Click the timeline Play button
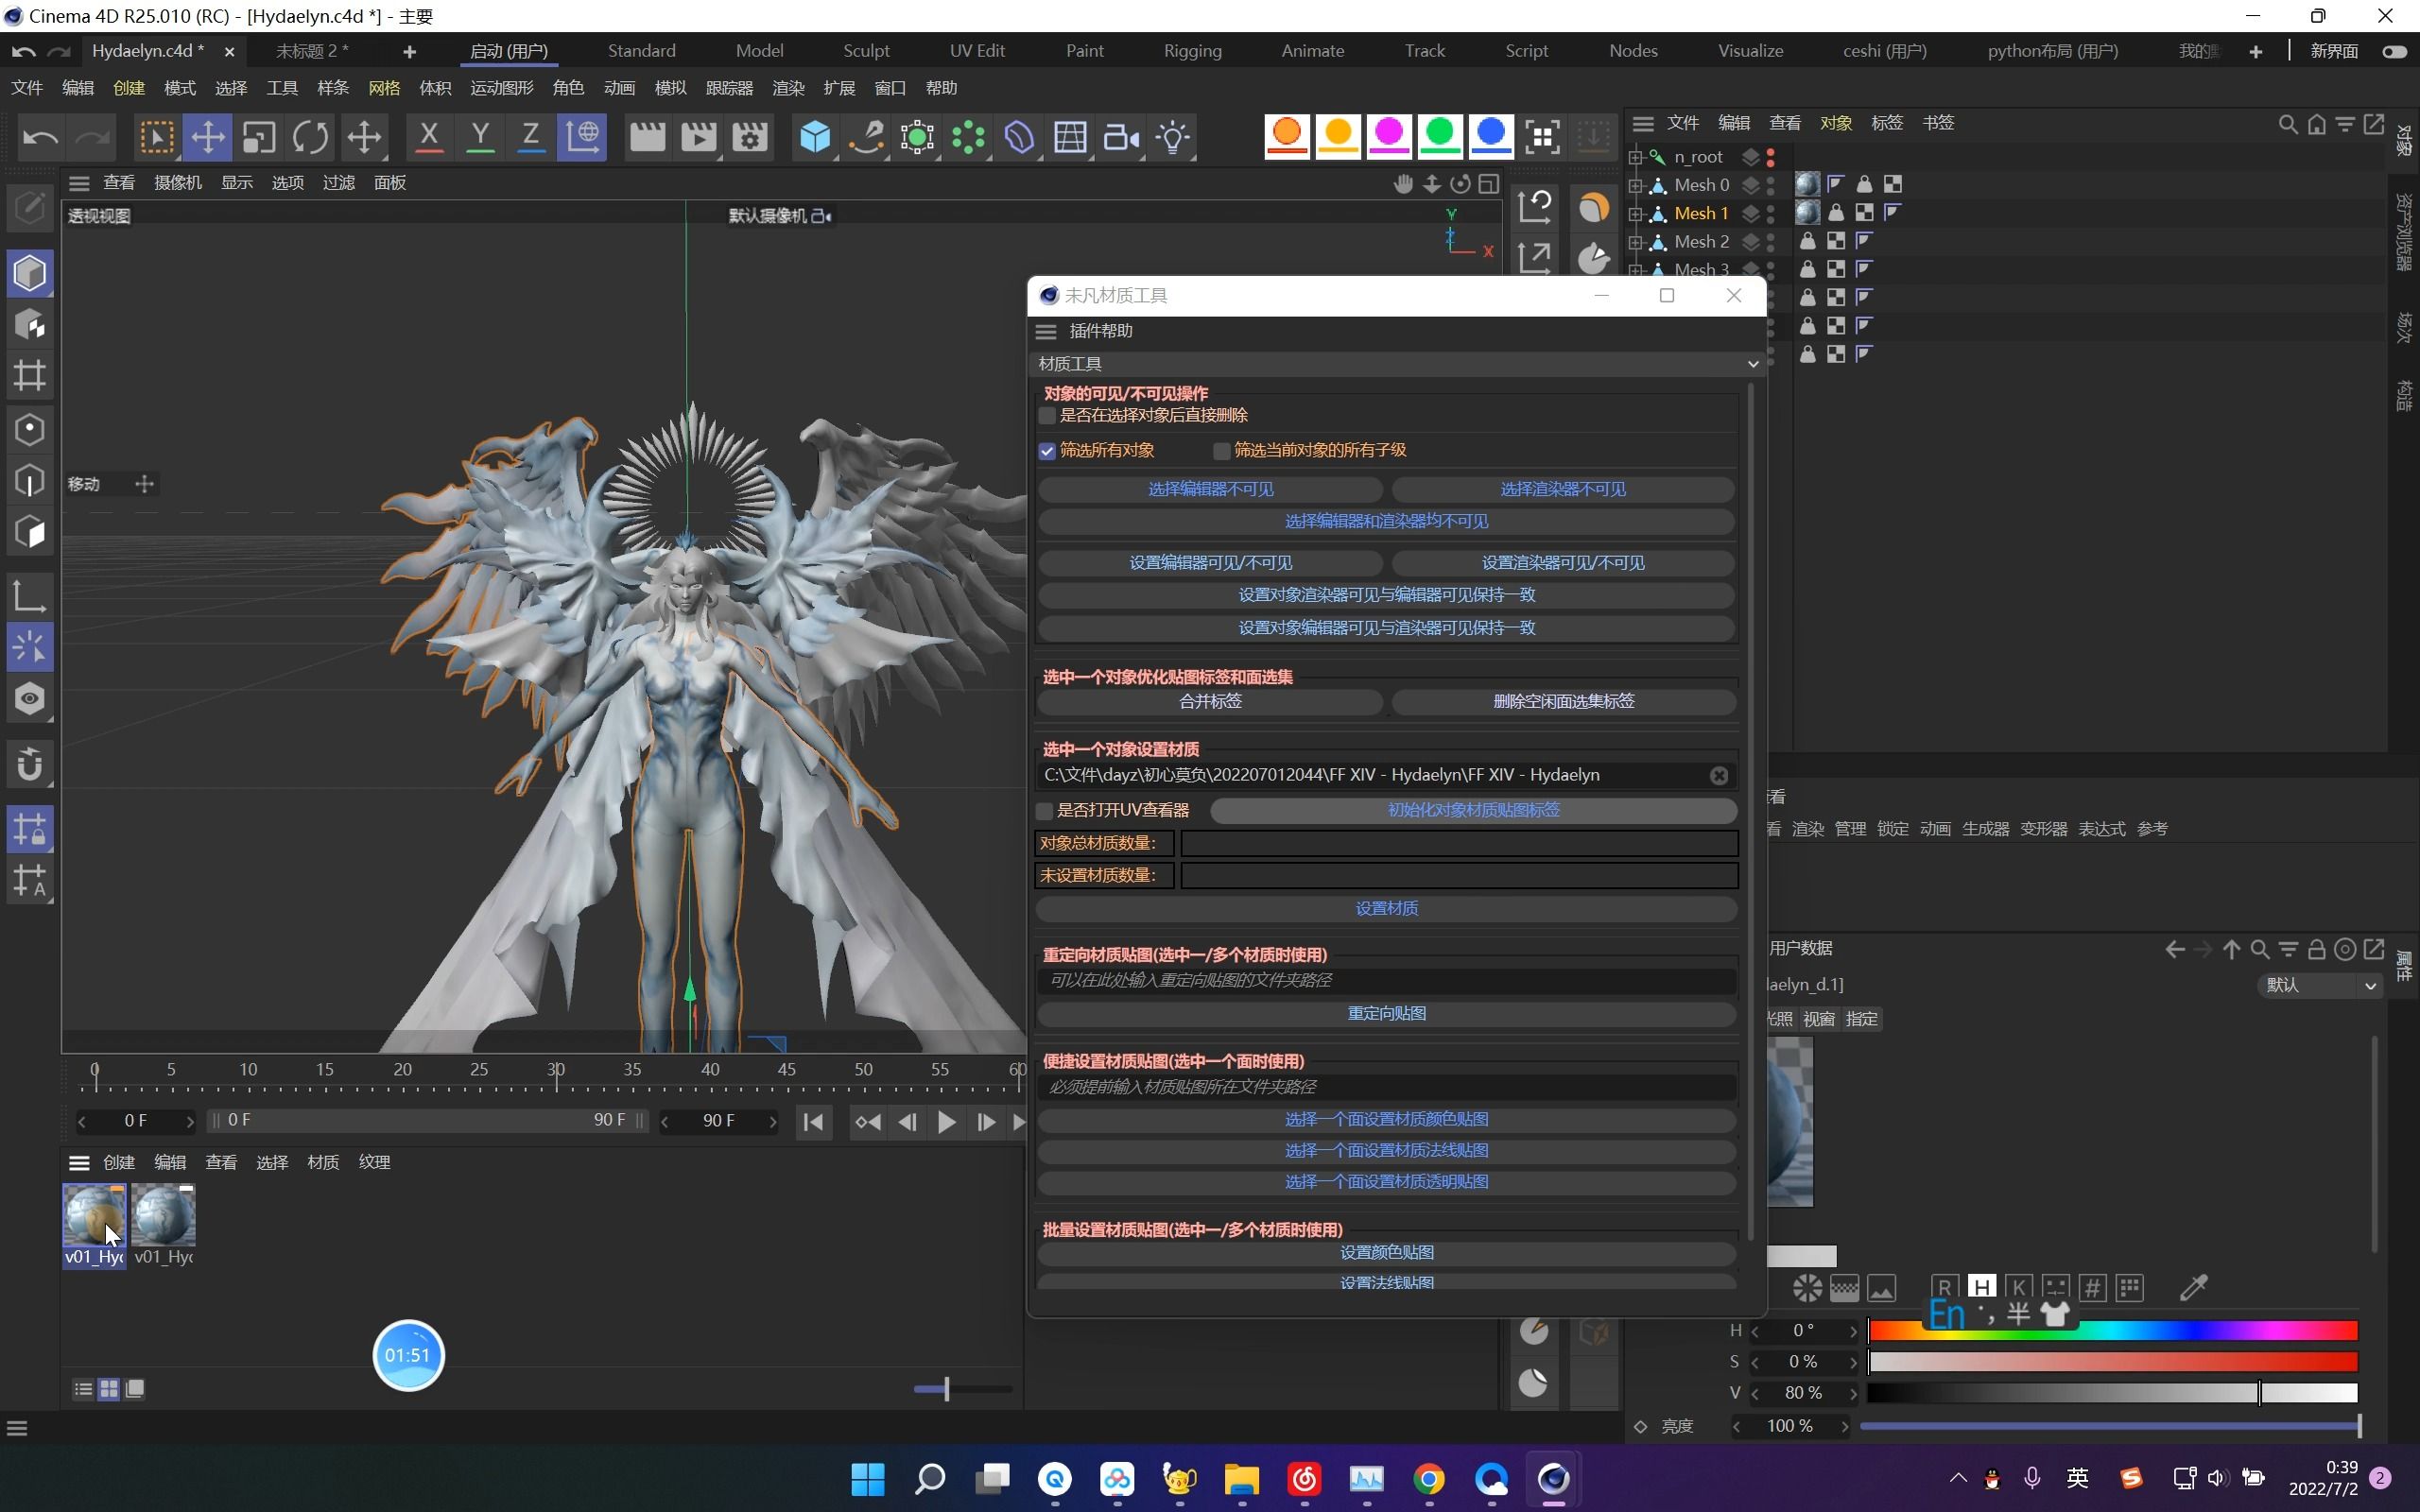The height and width of the screenshot is (1512, 2420). 946,1122
